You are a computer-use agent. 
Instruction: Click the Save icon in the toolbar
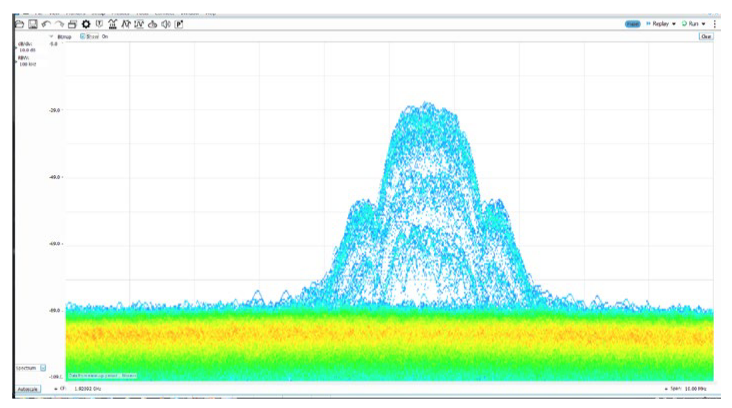tap(34, 23)
